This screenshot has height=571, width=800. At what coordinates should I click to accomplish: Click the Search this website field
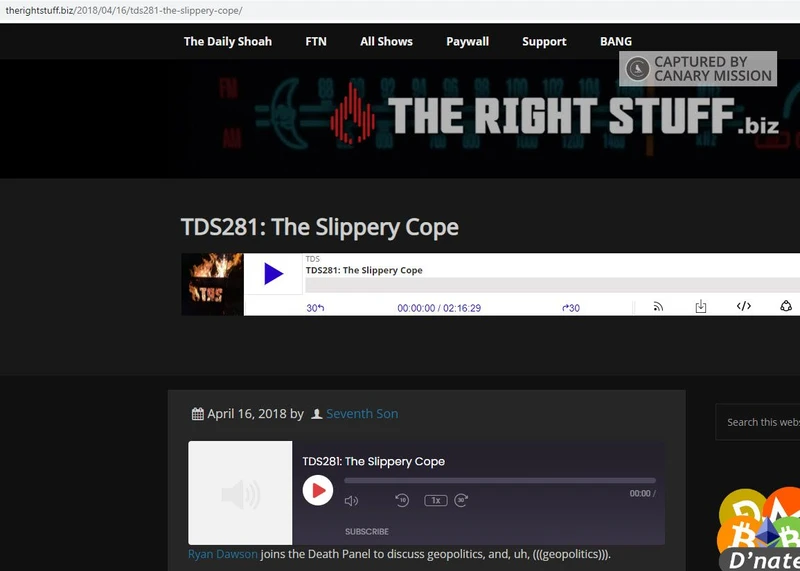pos(758,422)
